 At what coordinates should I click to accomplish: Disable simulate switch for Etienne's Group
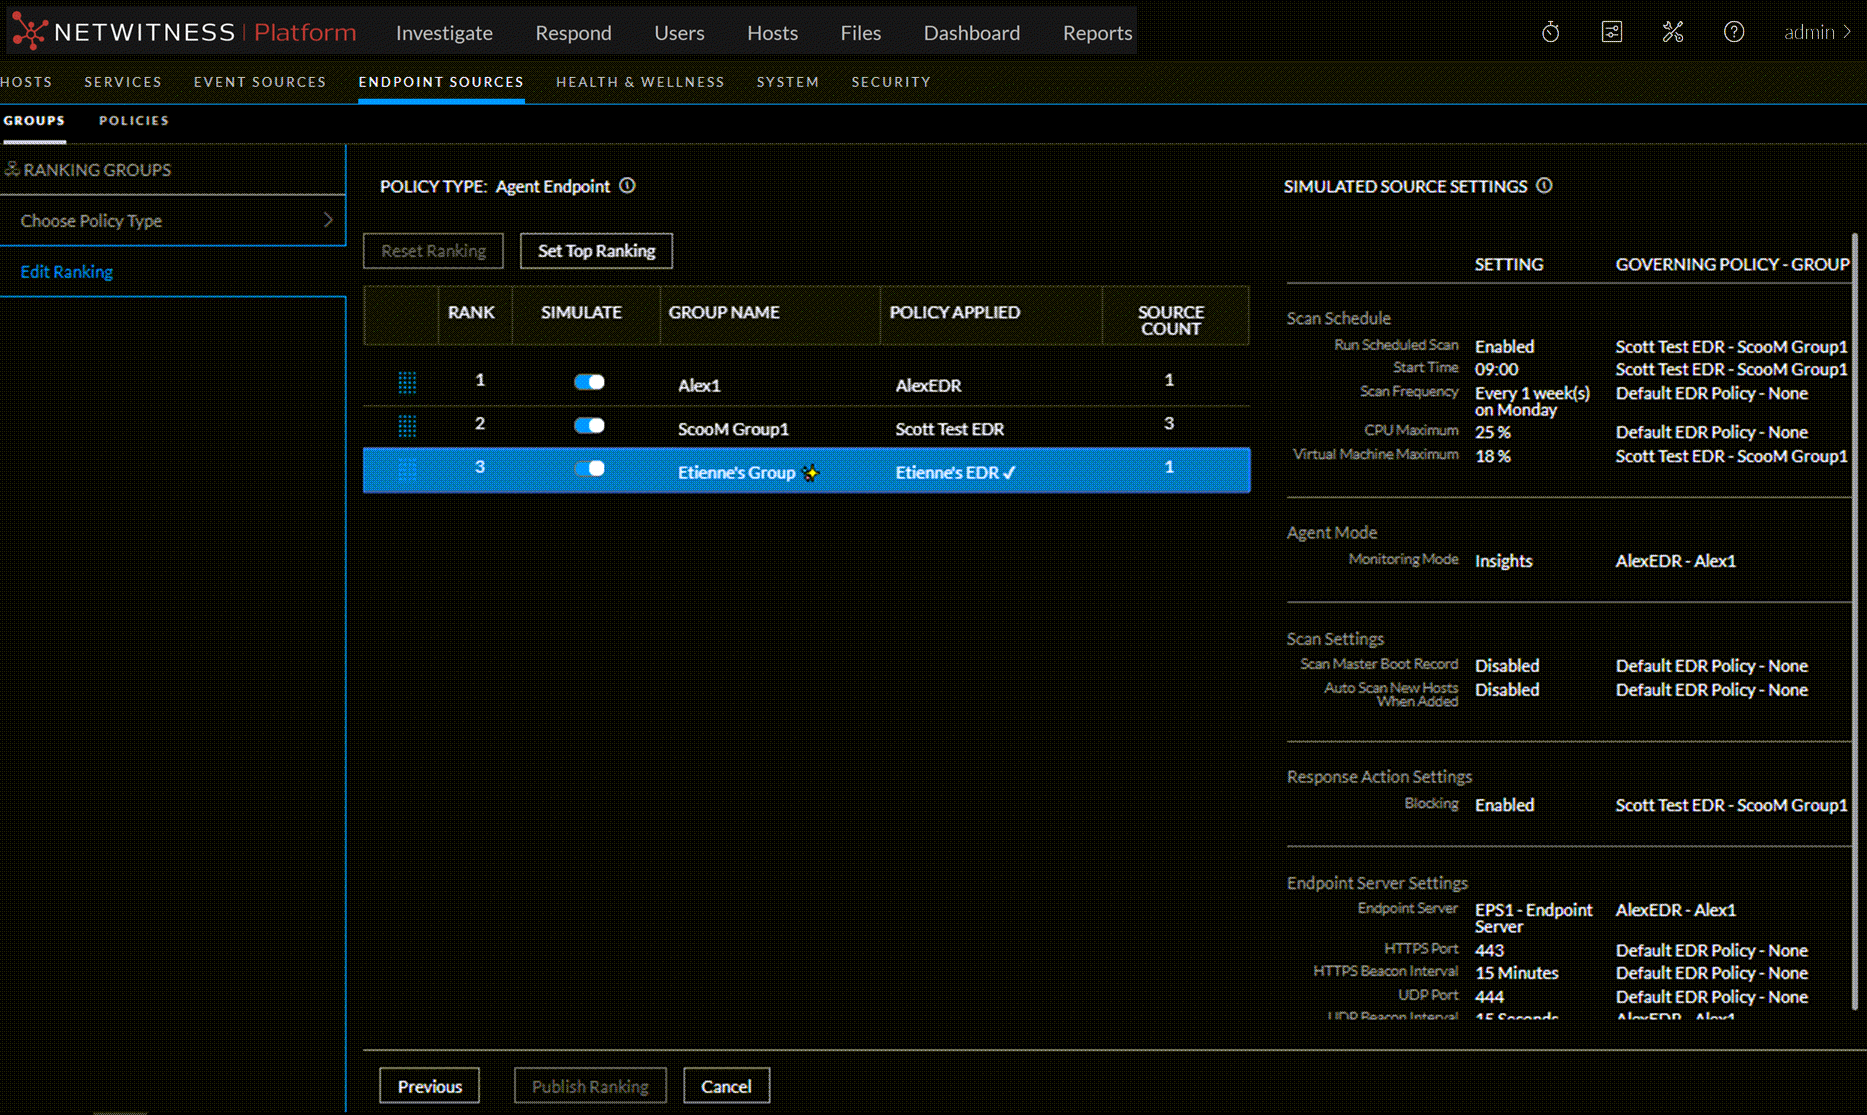tap(589, 469)
